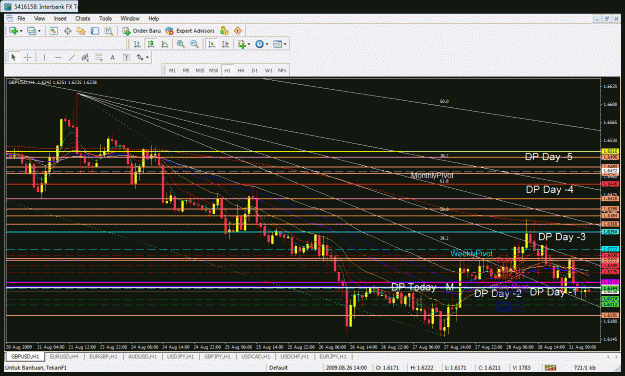Image resolution: width=625 pixels, height=376 pixels.
Task: Select the Fibonacci Retracement tool
Action: (x=98, y=57)
